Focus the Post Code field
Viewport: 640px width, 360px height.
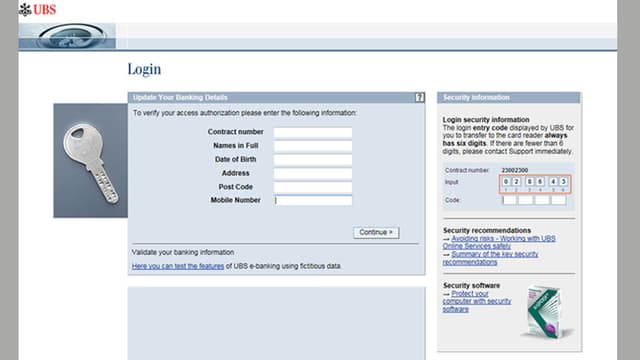coord(313,187)
